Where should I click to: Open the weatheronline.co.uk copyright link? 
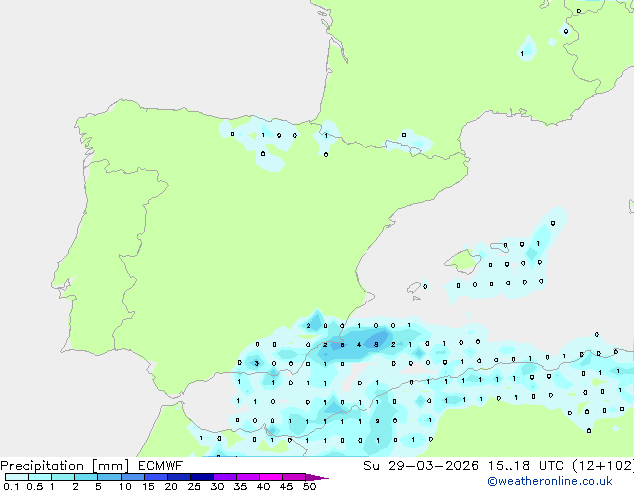549,481
